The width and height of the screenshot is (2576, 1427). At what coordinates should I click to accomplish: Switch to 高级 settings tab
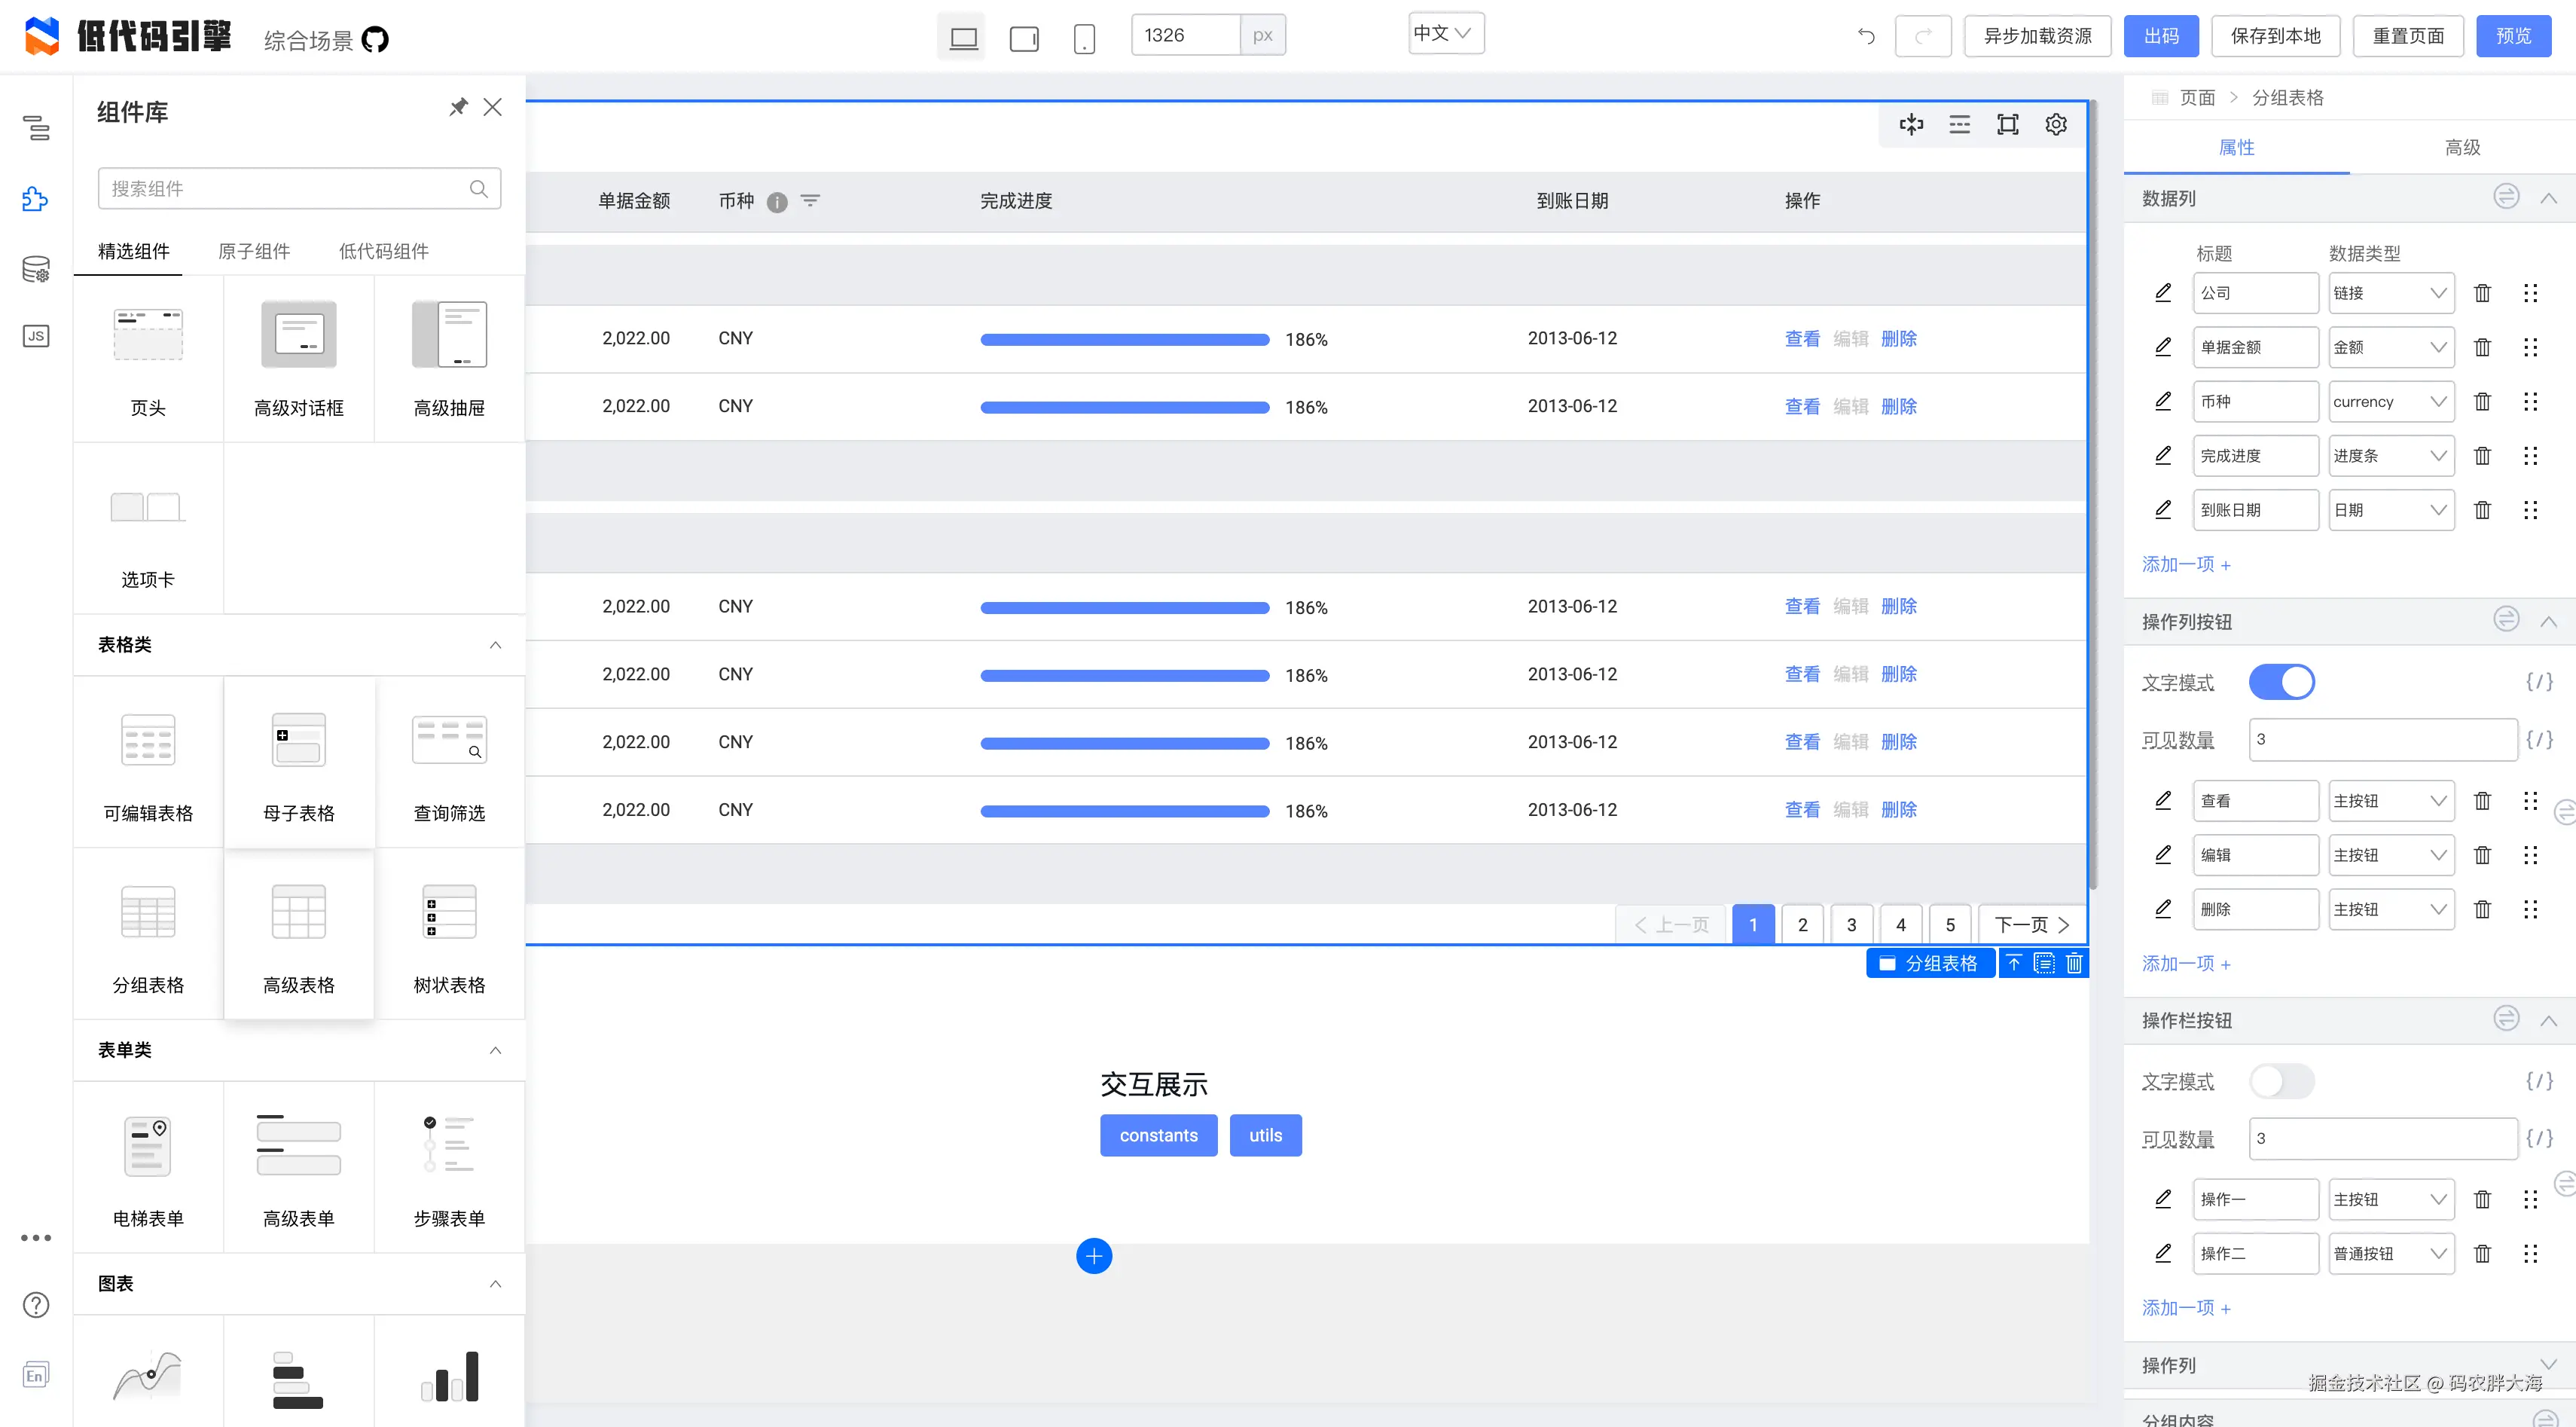[2462, 147]
